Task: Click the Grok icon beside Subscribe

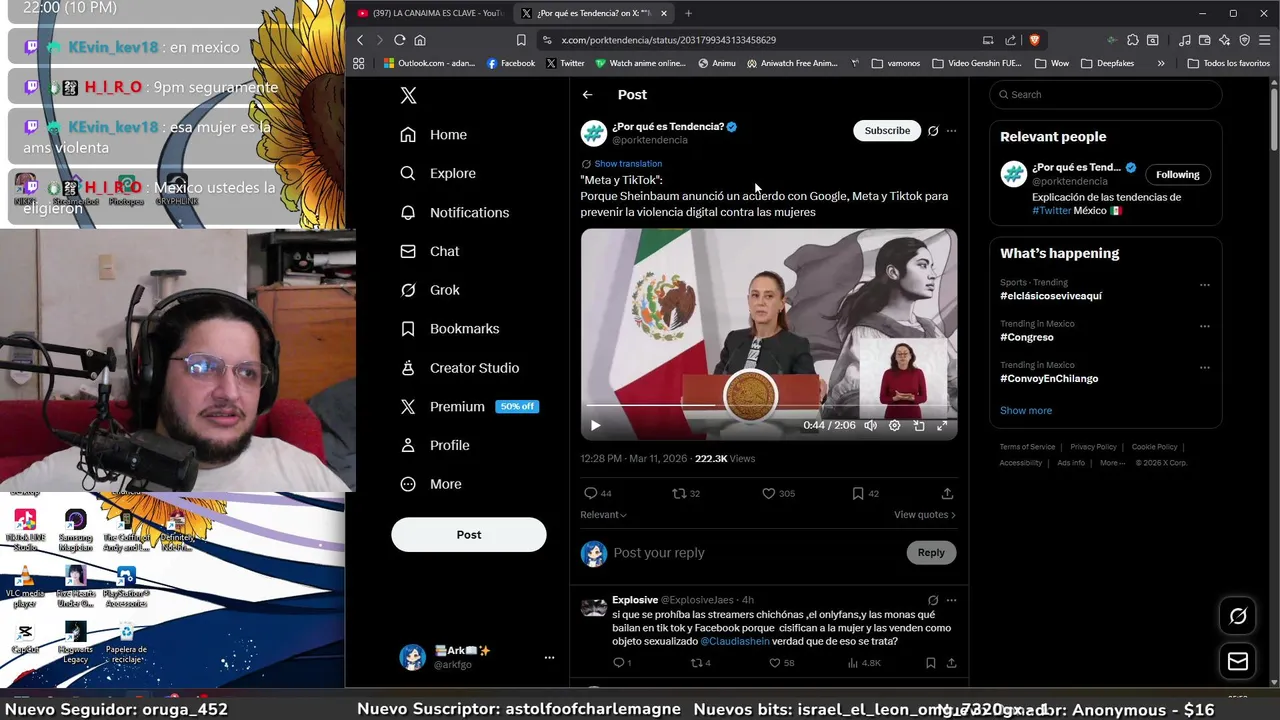Action: tap(933, 131)
